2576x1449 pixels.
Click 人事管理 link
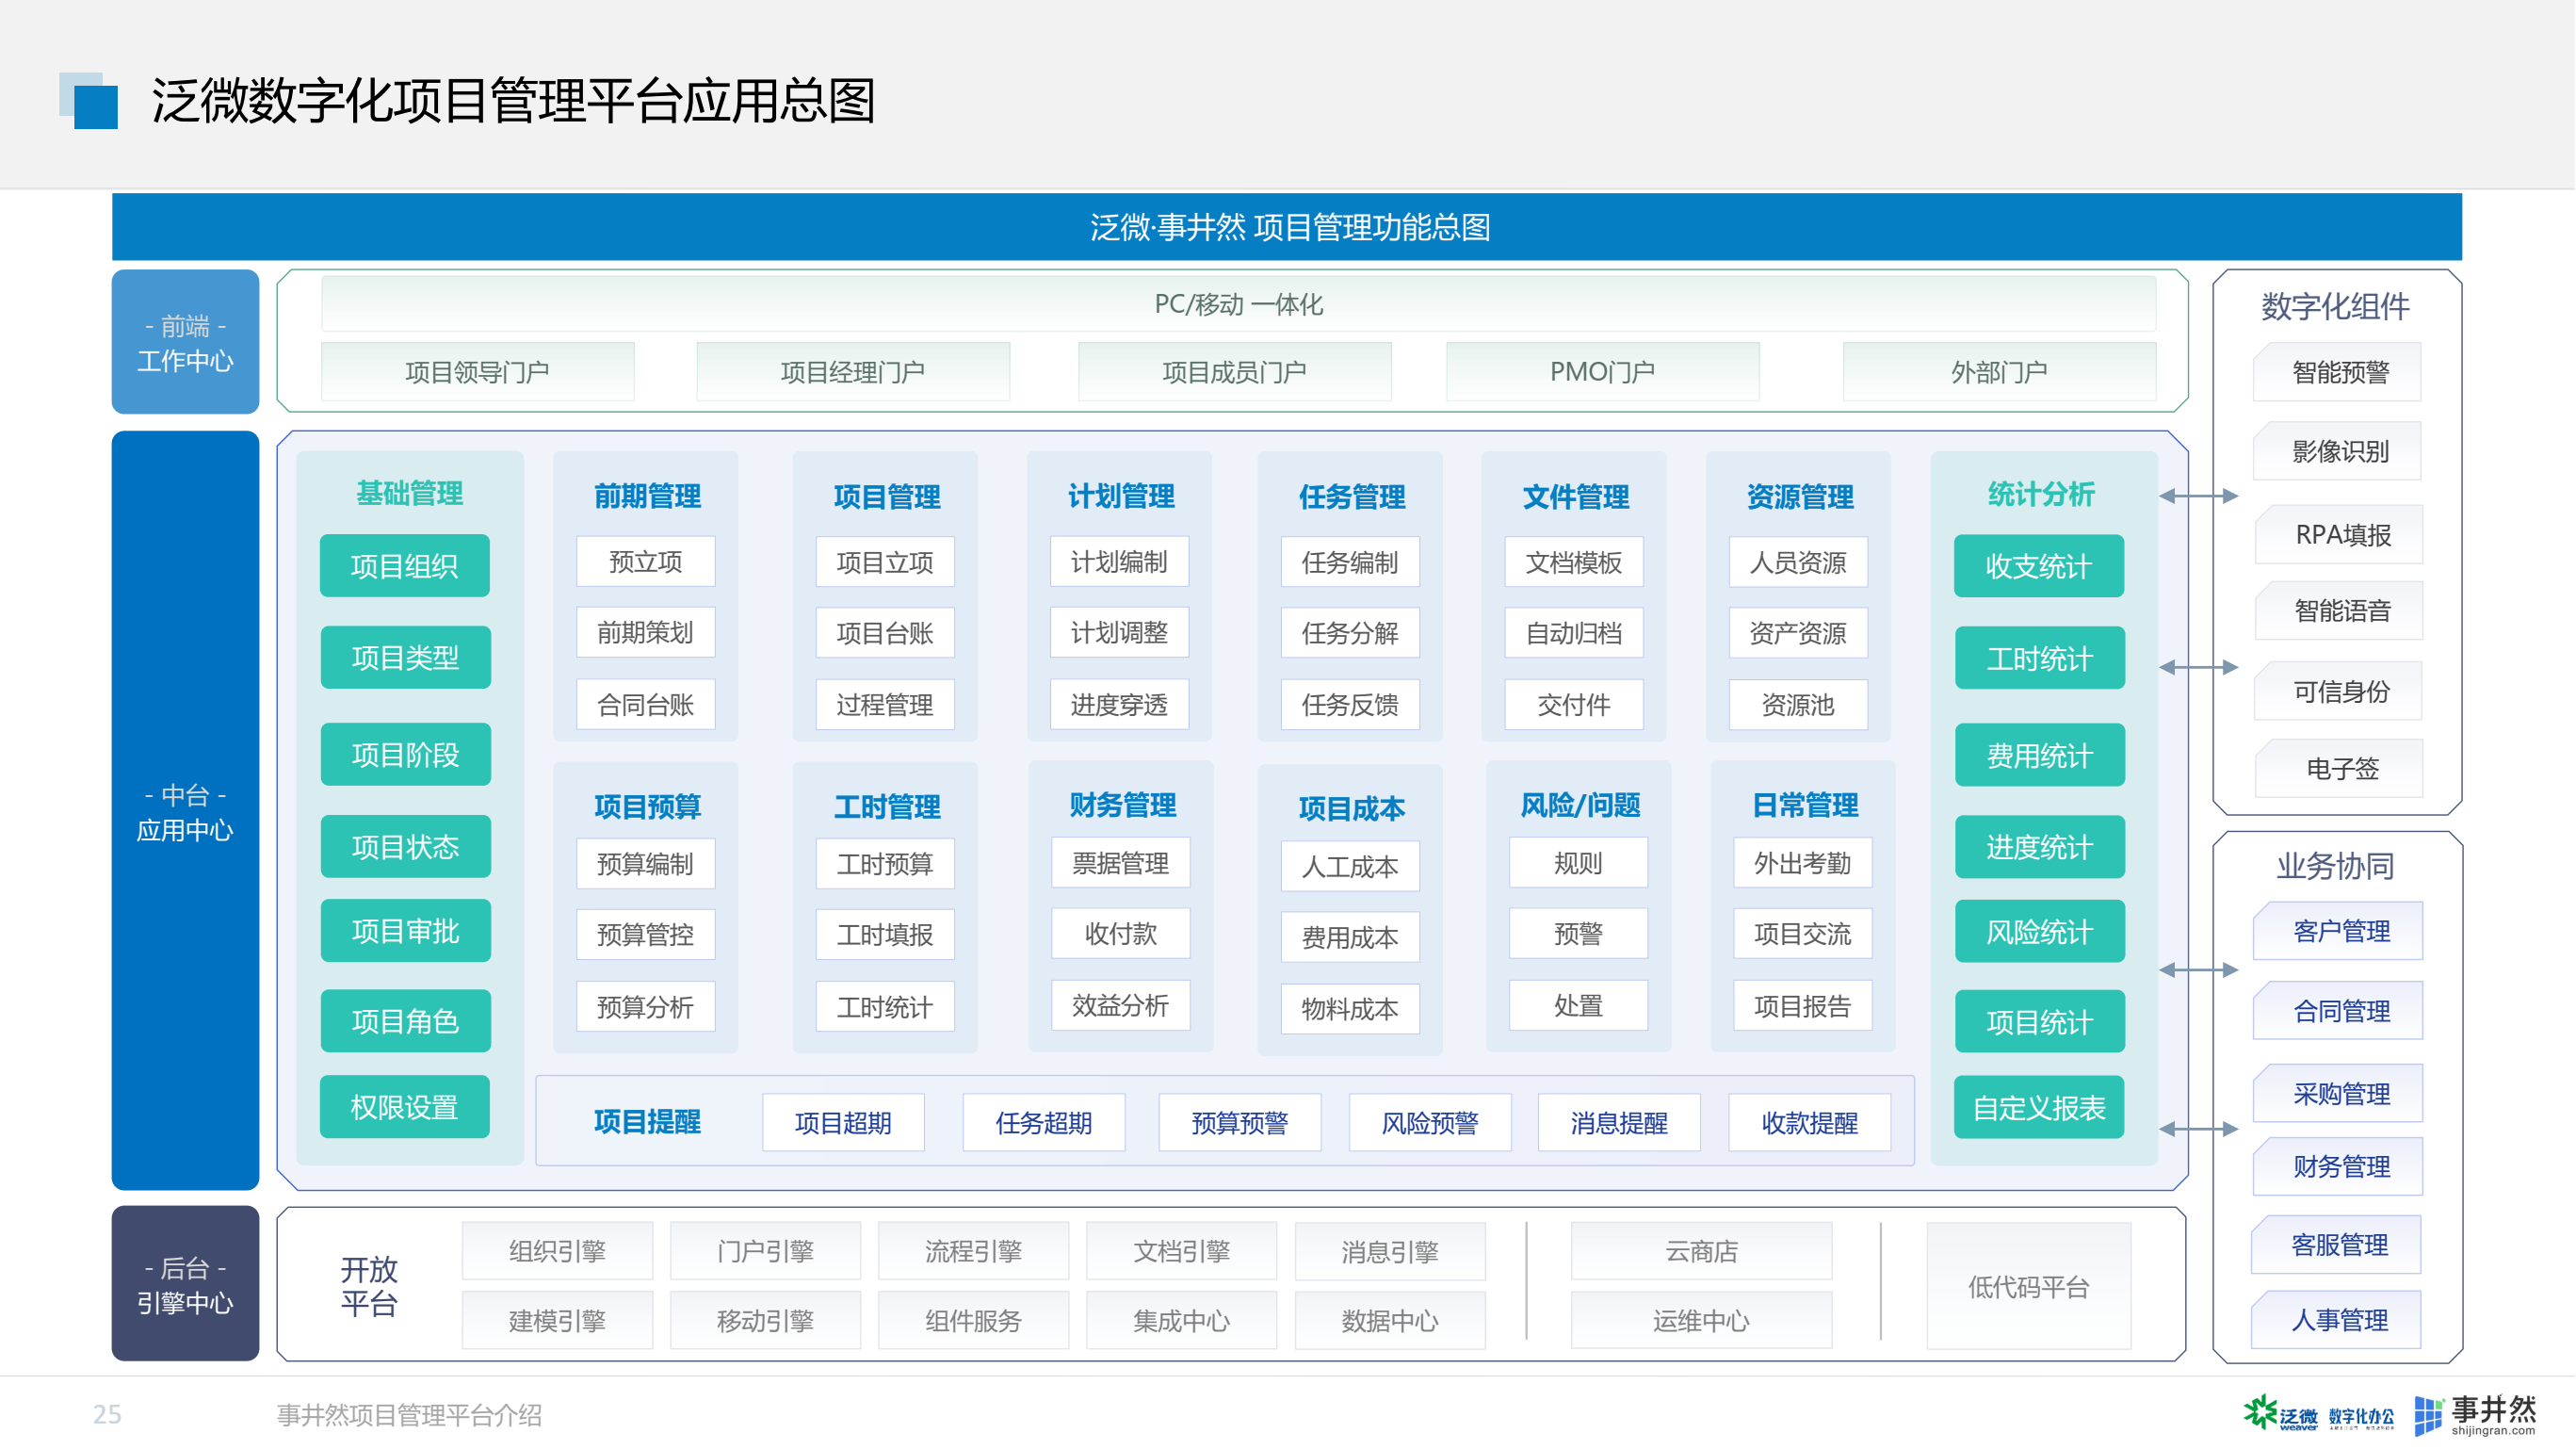point(2338,1320)
